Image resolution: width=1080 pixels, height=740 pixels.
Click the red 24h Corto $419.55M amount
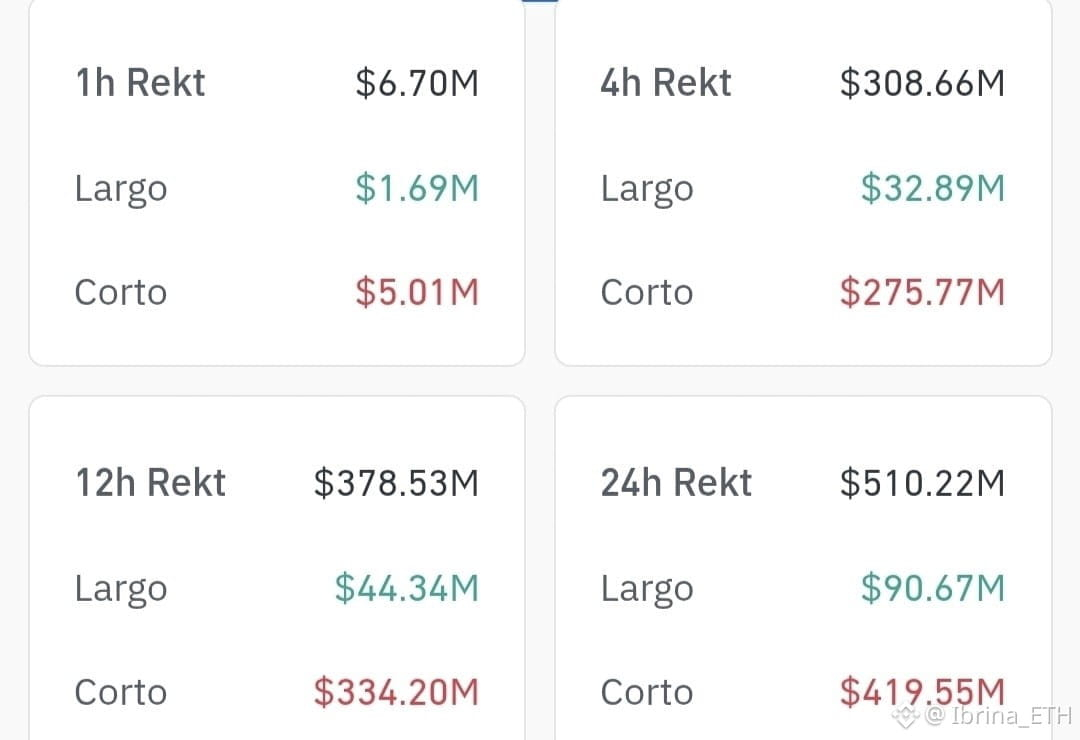pyautogui.click(x=922, y=692)
